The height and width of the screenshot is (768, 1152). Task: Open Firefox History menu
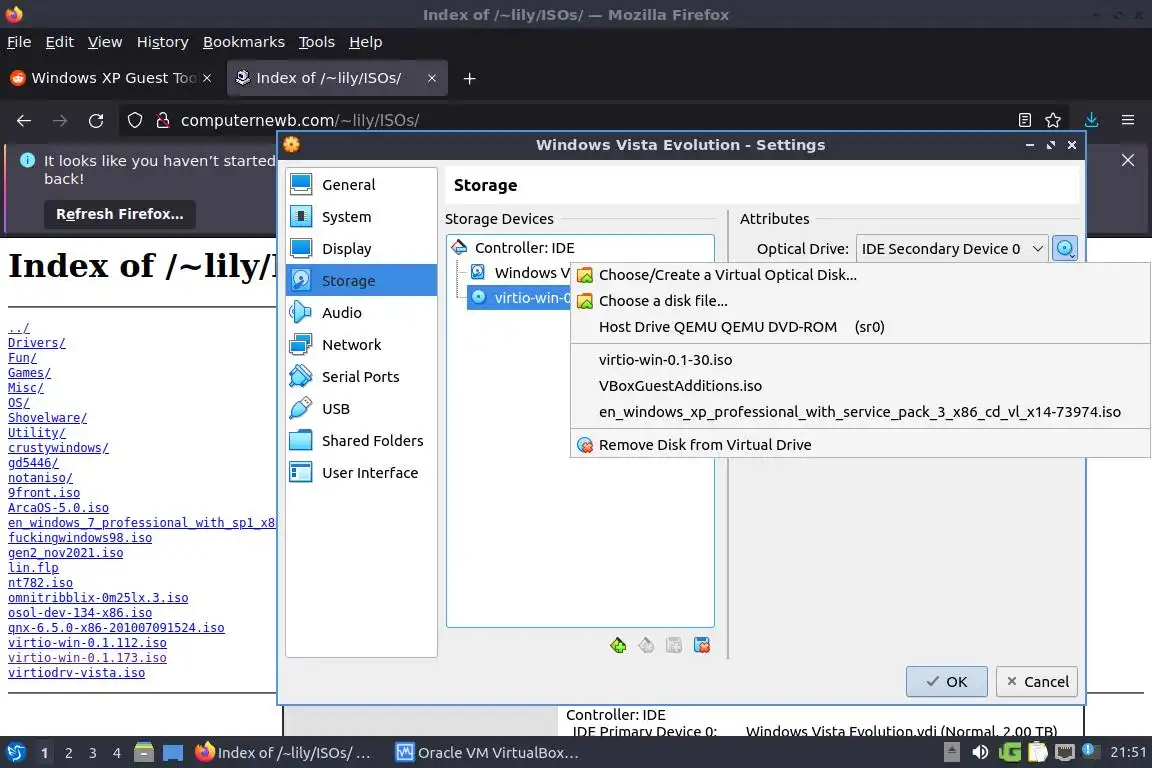pos(162,42)
